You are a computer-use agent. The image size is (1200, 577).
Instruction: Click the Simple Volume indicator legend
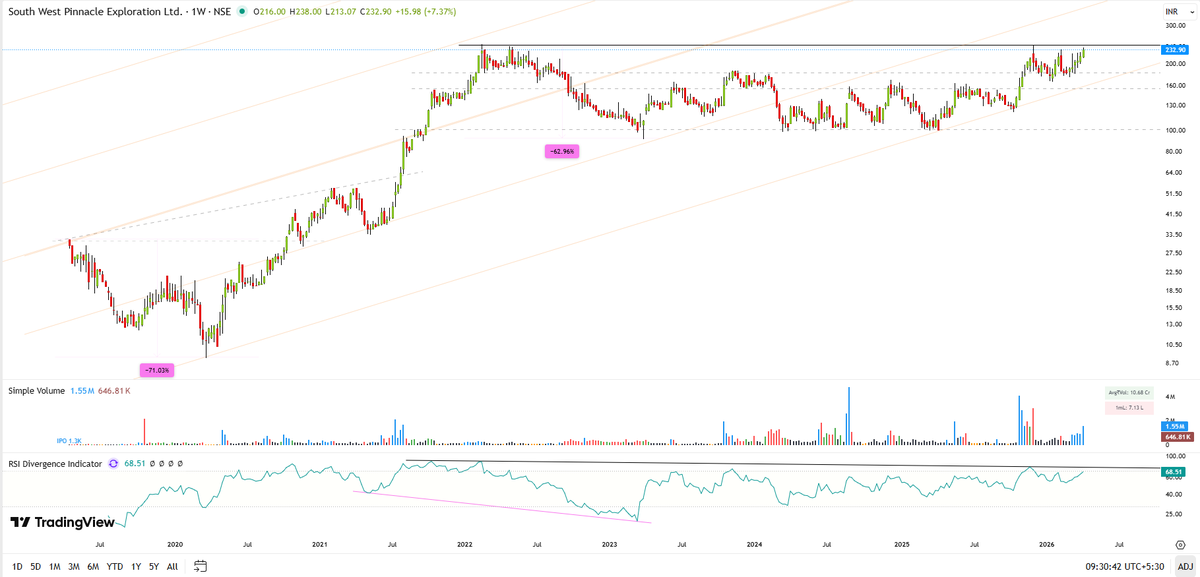pyautogui.click(x=37, y=390)
